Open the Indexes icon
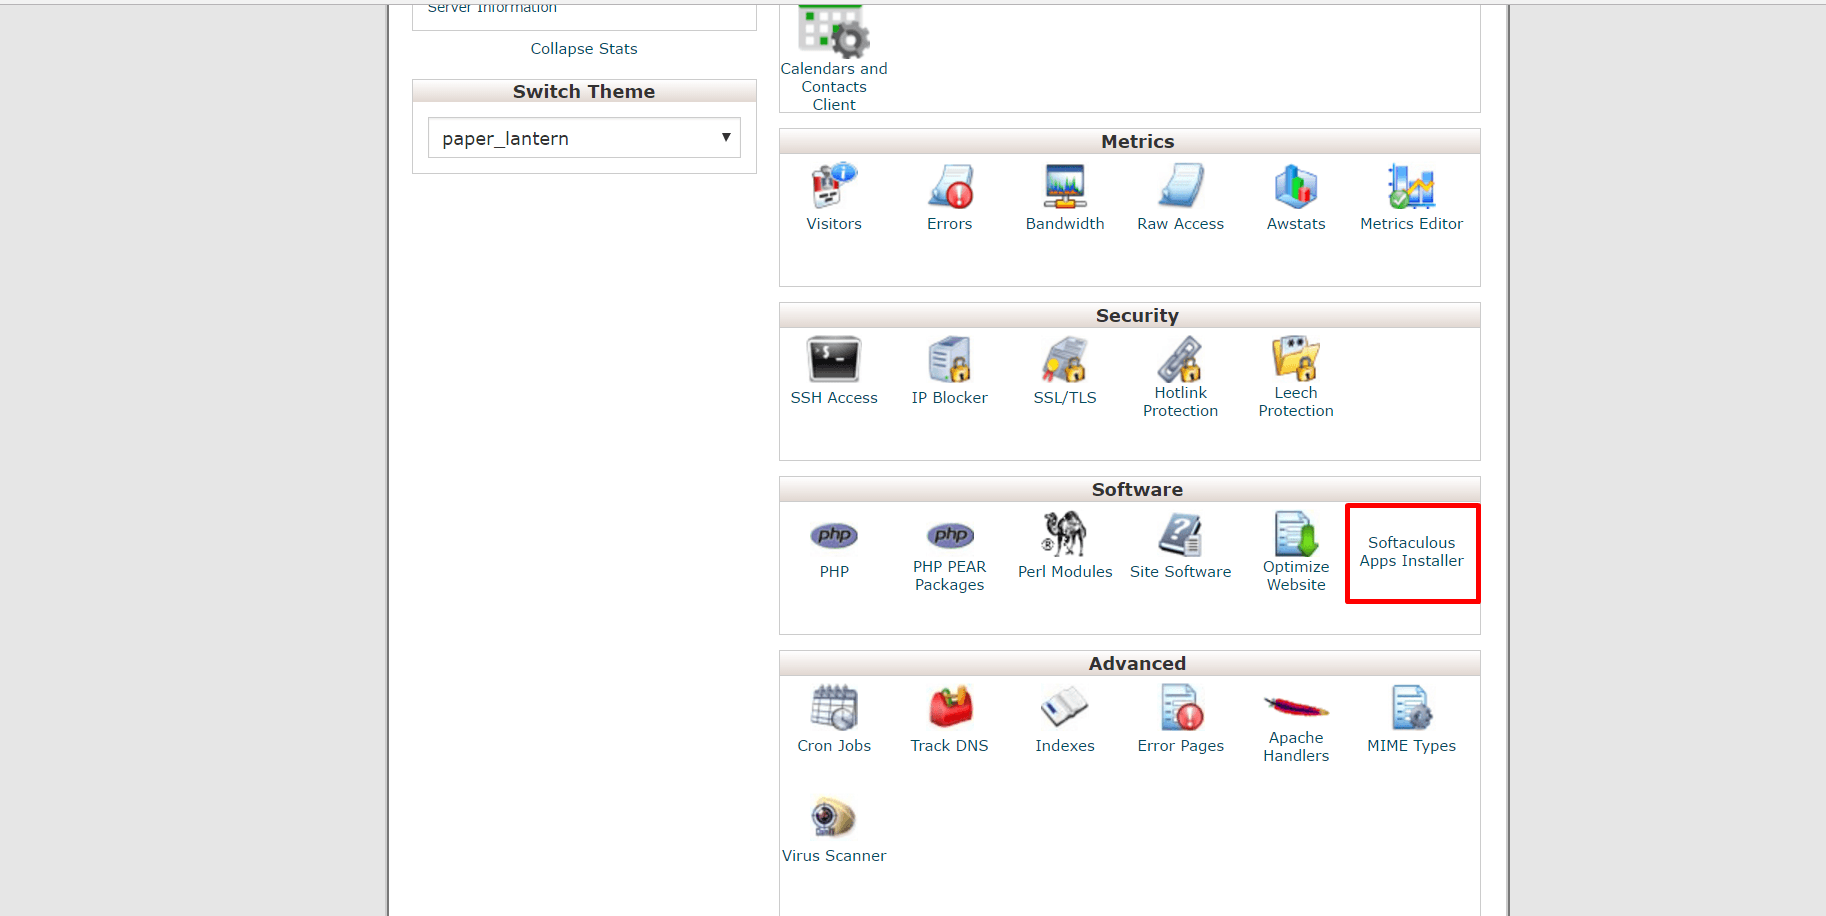Screen dimensions: 1826x916 [1065, 708]
